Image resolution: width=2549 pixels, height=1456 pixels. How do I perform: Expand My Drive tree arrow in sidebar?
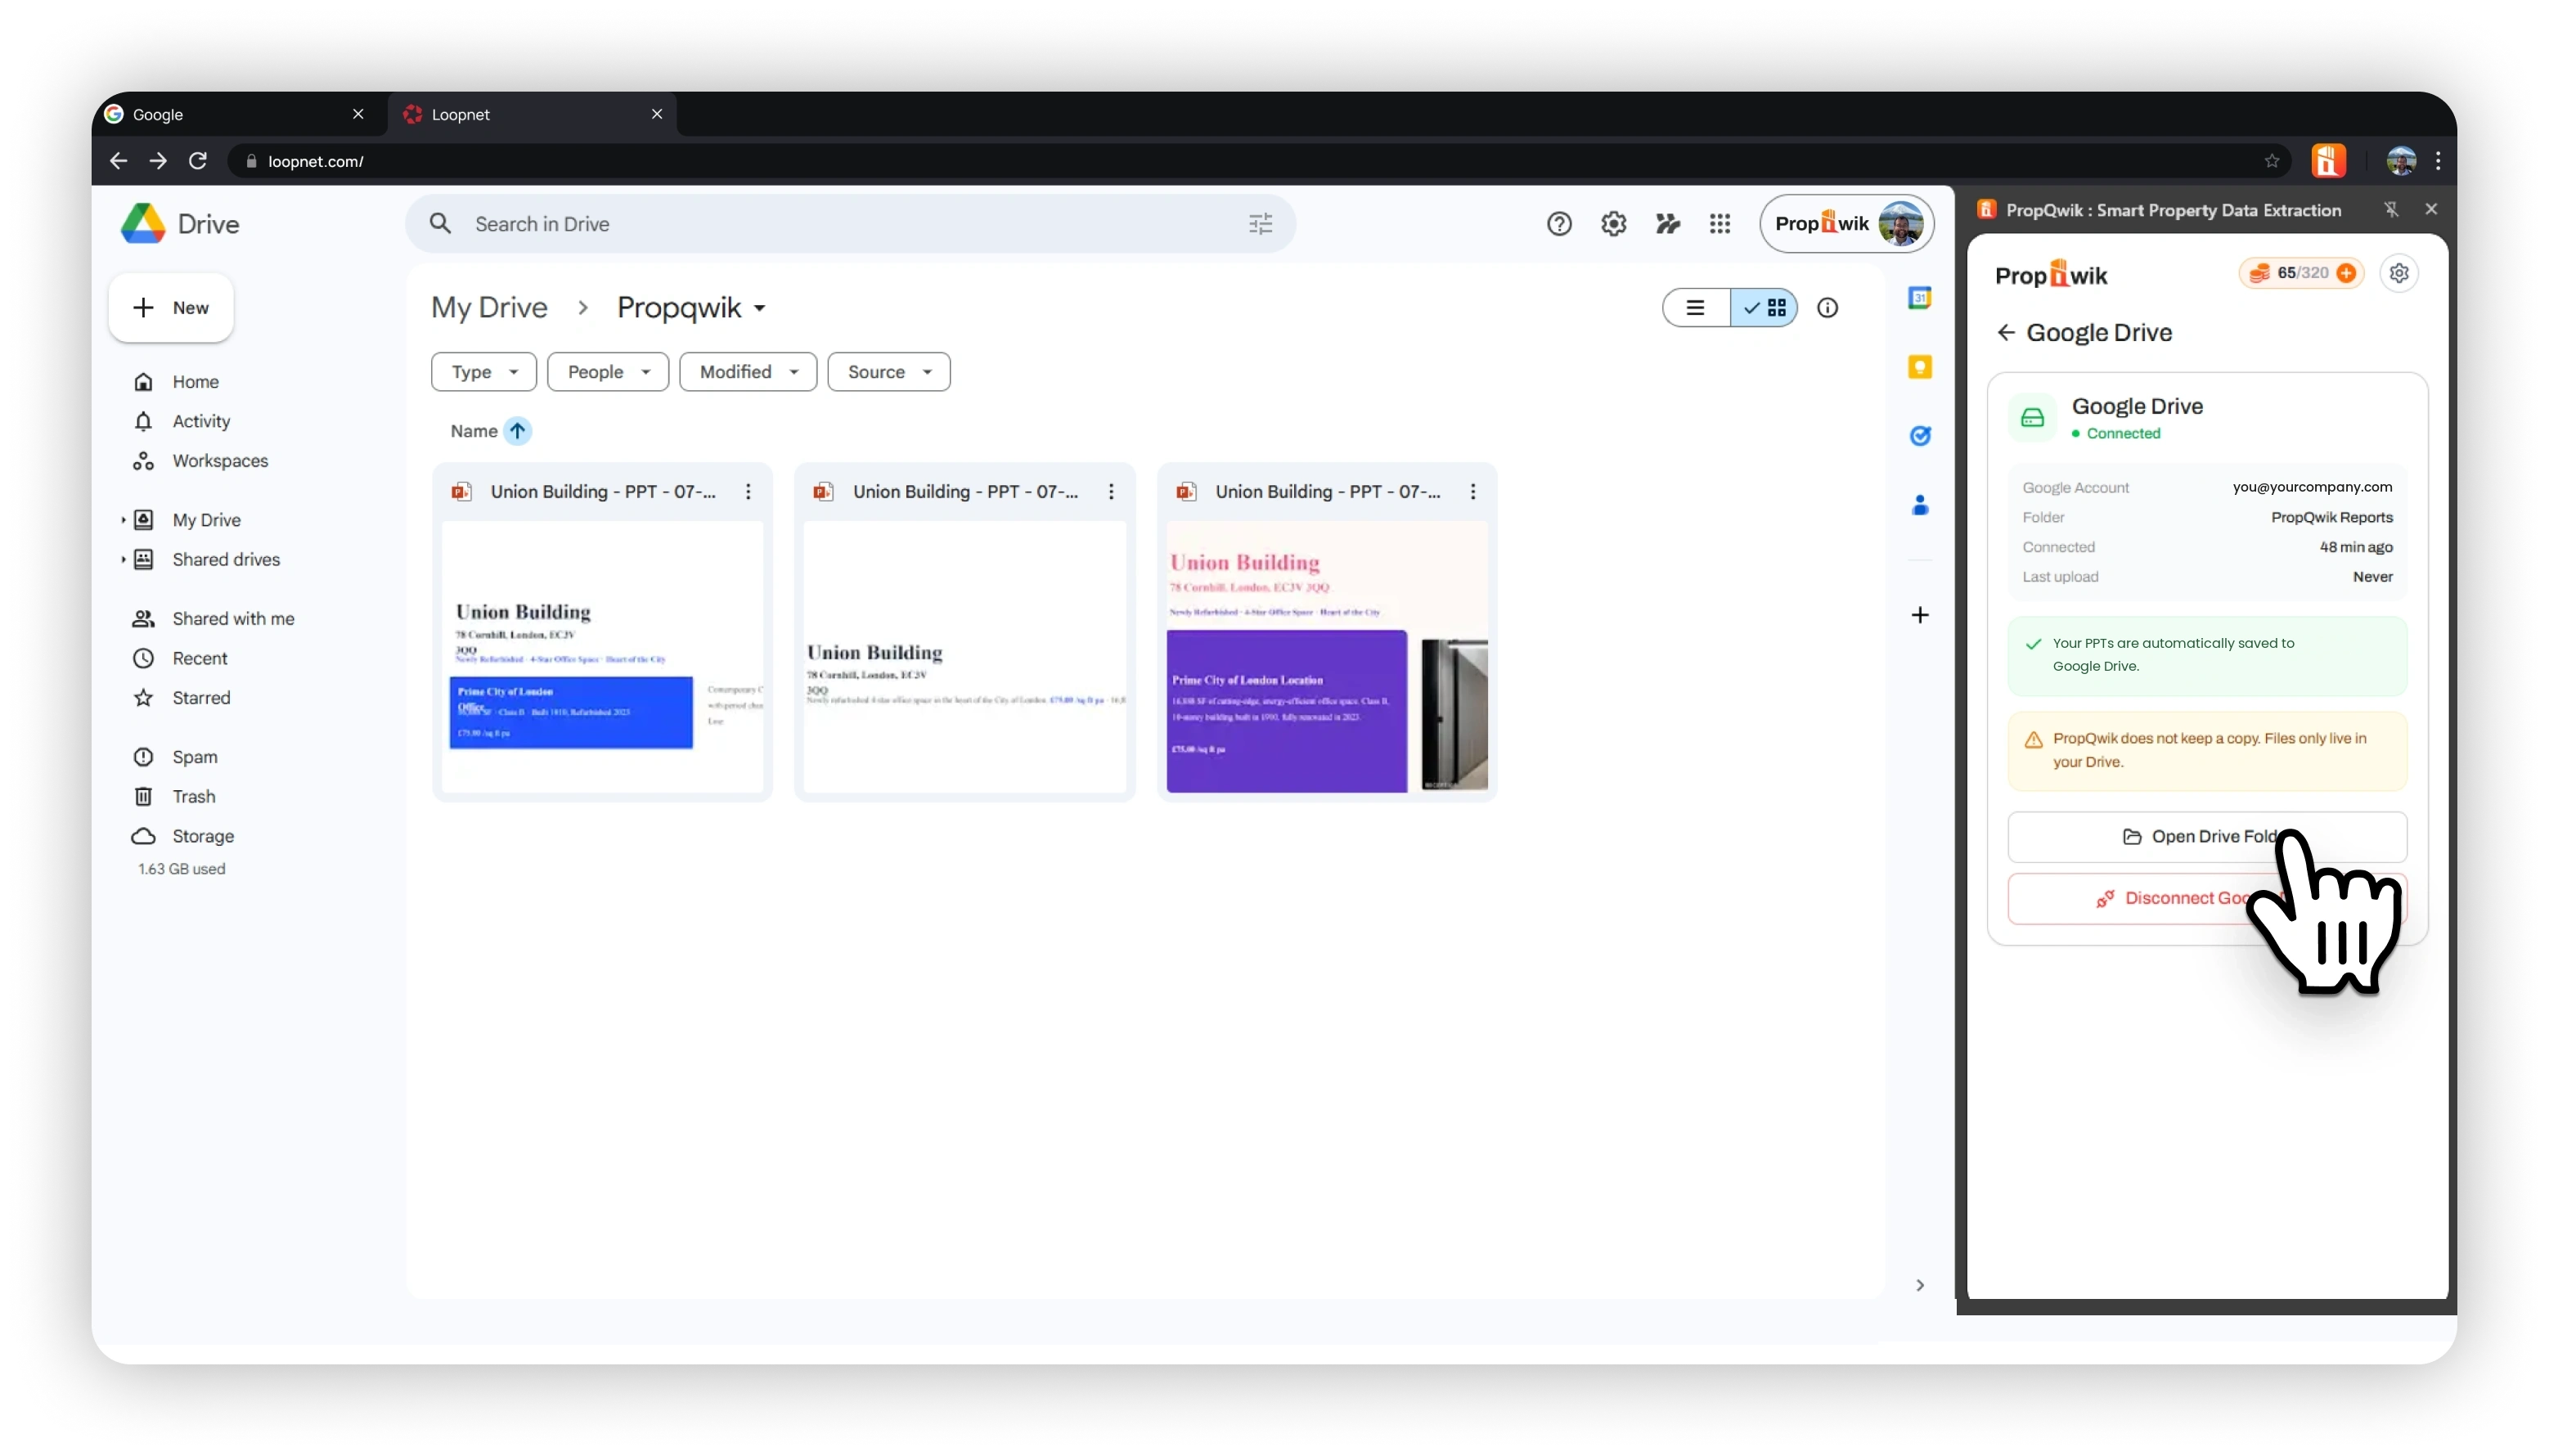(123, 520)
